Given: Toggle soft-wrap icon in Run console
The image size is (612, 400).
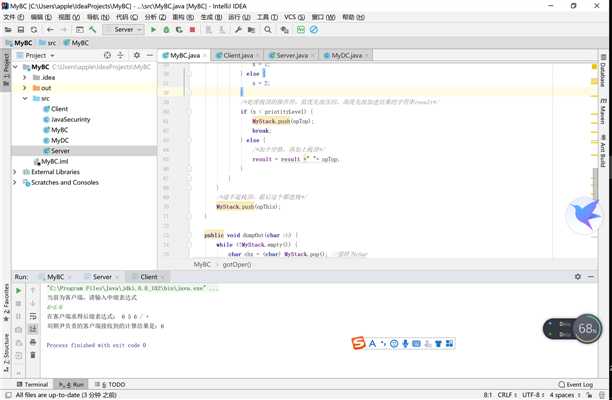Looking at the screenshot, I should (33, 316).
